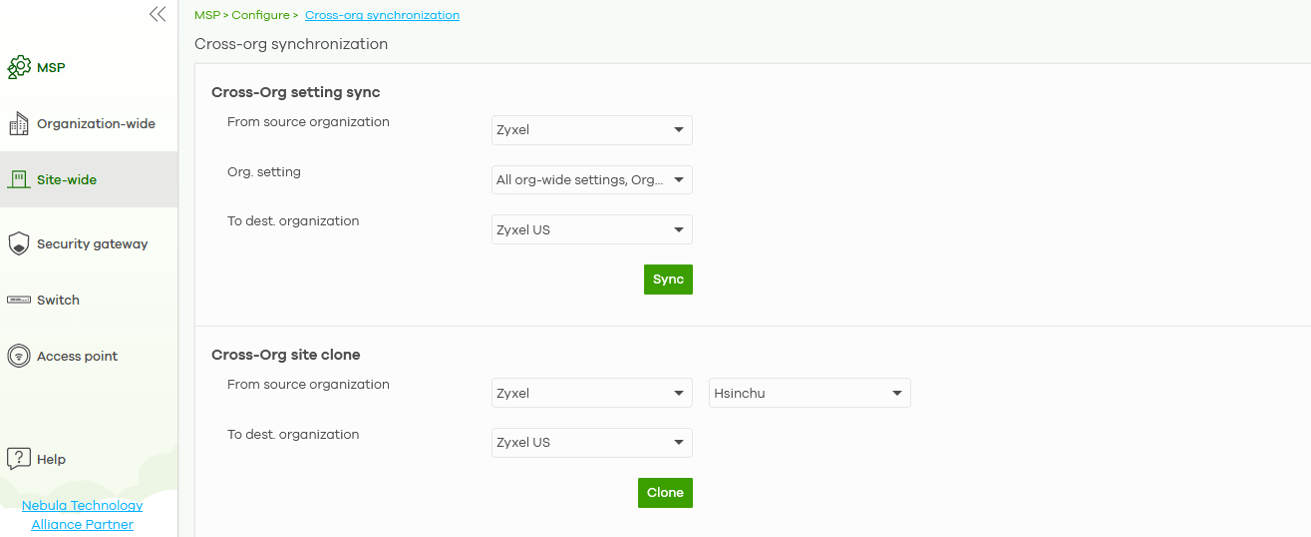Open Help menu label
This screenshot has width=1311, height=537.
pyautogui.click(x=51, y=459)
